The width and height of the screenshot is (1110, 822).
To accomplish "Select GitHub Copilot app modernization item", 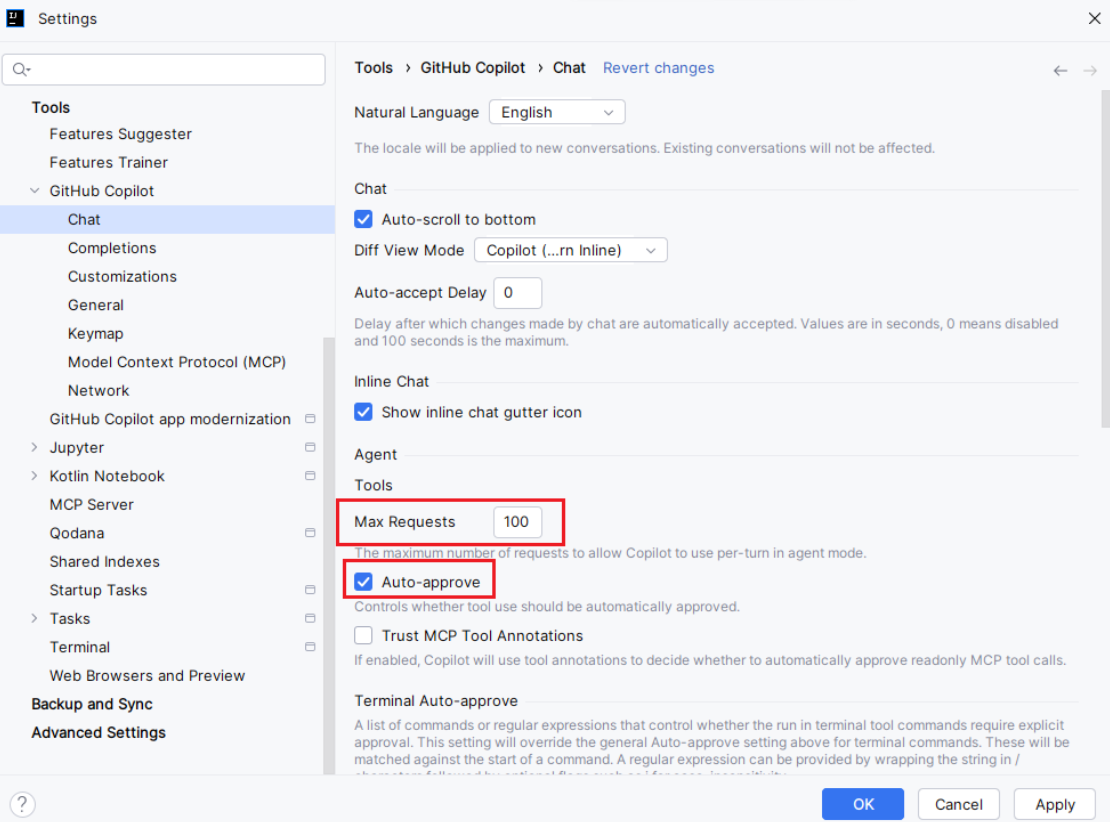I will tap(170, 419).
